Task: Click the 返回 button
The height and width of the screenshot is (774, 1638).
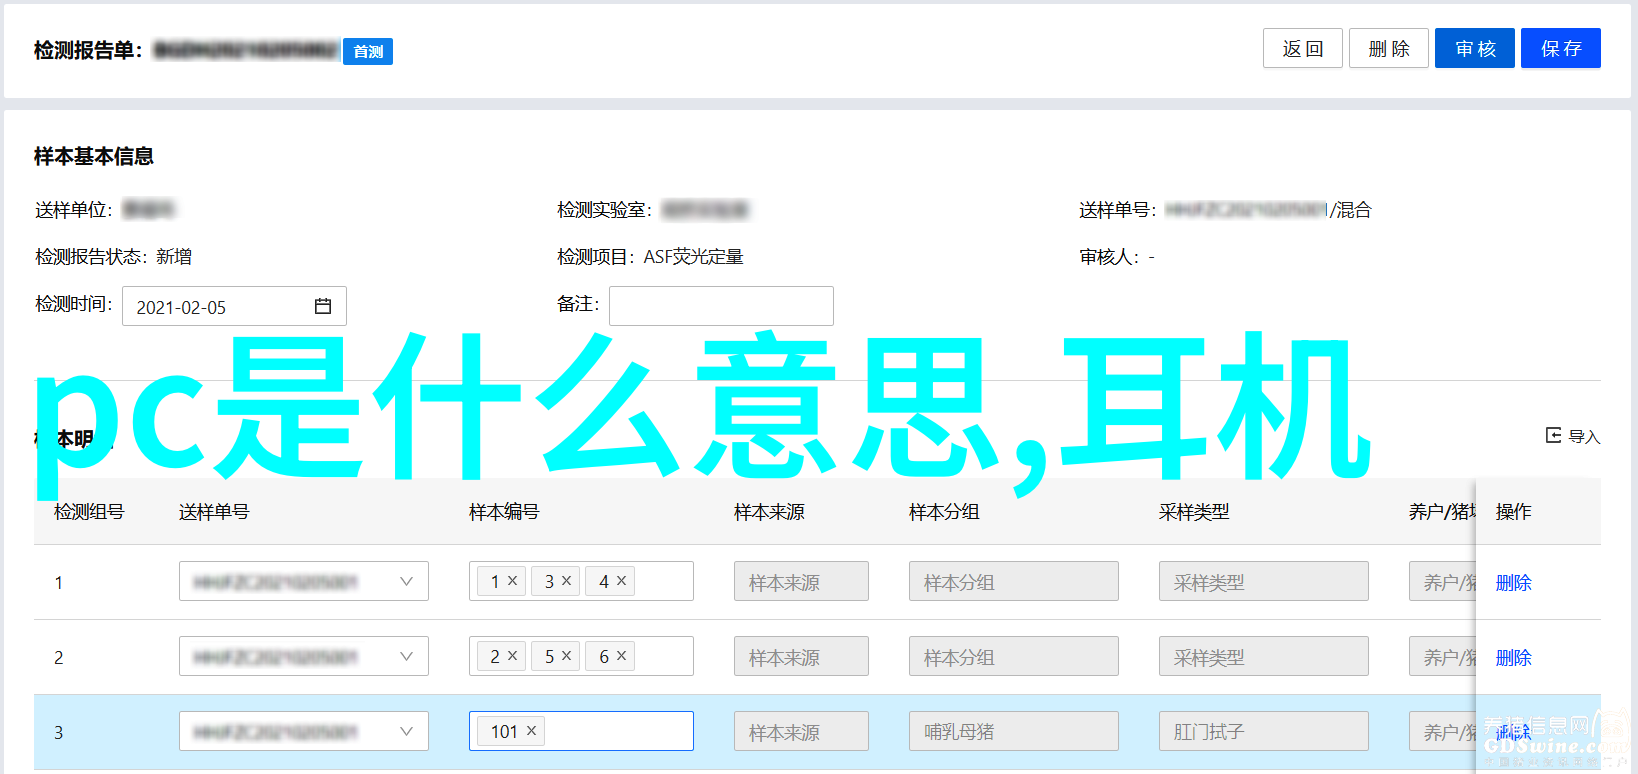Action: tap(1302, 48)
